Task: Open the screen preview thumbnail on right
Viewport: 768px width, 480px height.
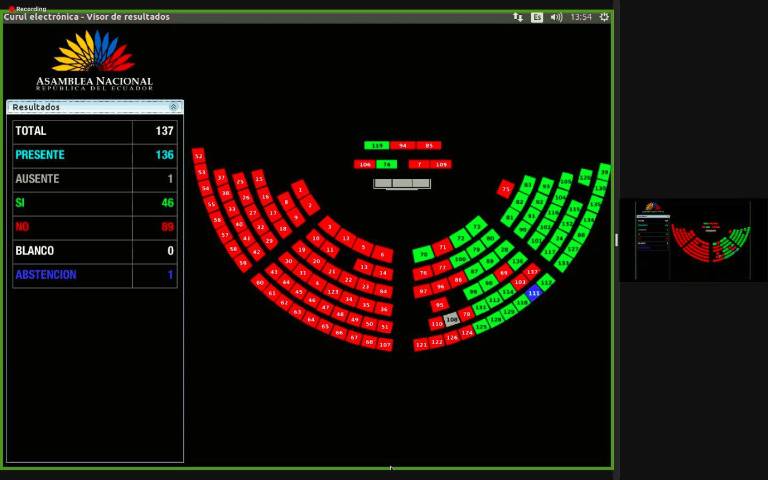Action: (x=693, y=240)
